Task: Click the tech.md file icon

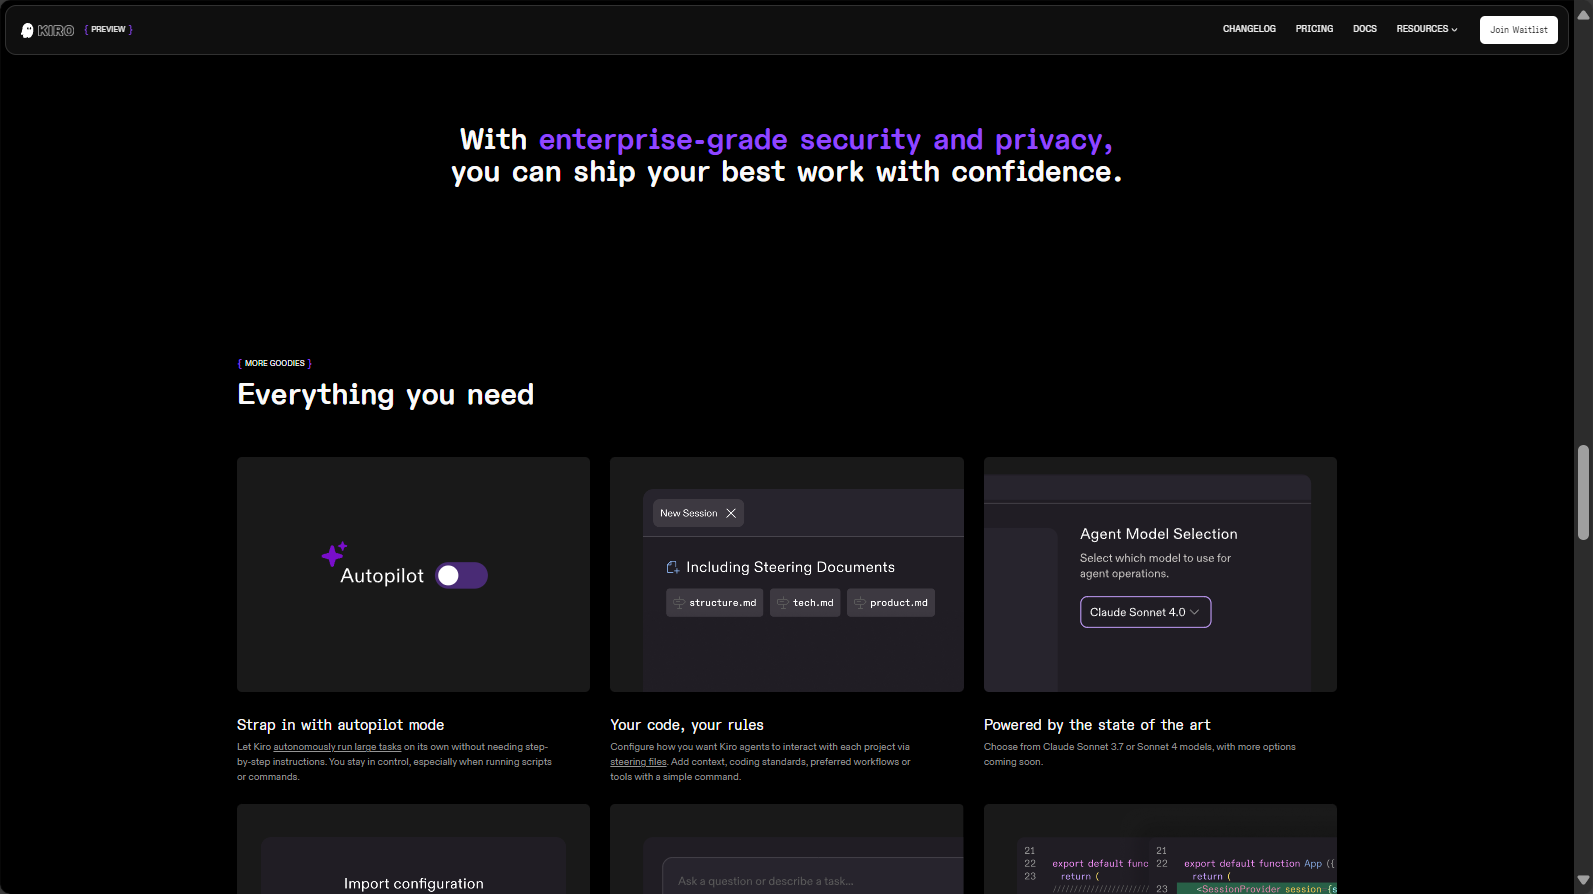Action: (x=783, y=603)
